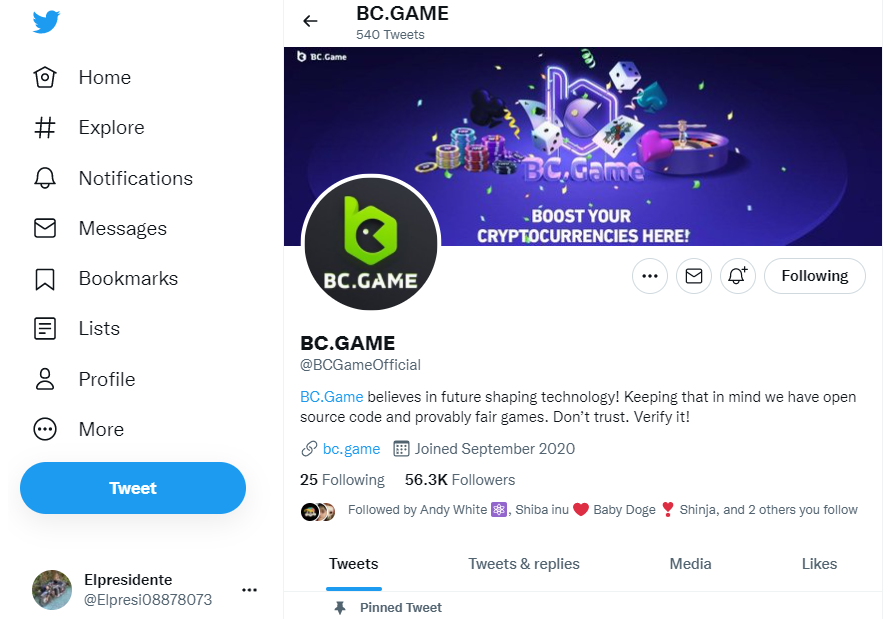Turn on notifications for BC.GAME tweets
Viewport: 891px width, 619px height.
tap(738, 276)
